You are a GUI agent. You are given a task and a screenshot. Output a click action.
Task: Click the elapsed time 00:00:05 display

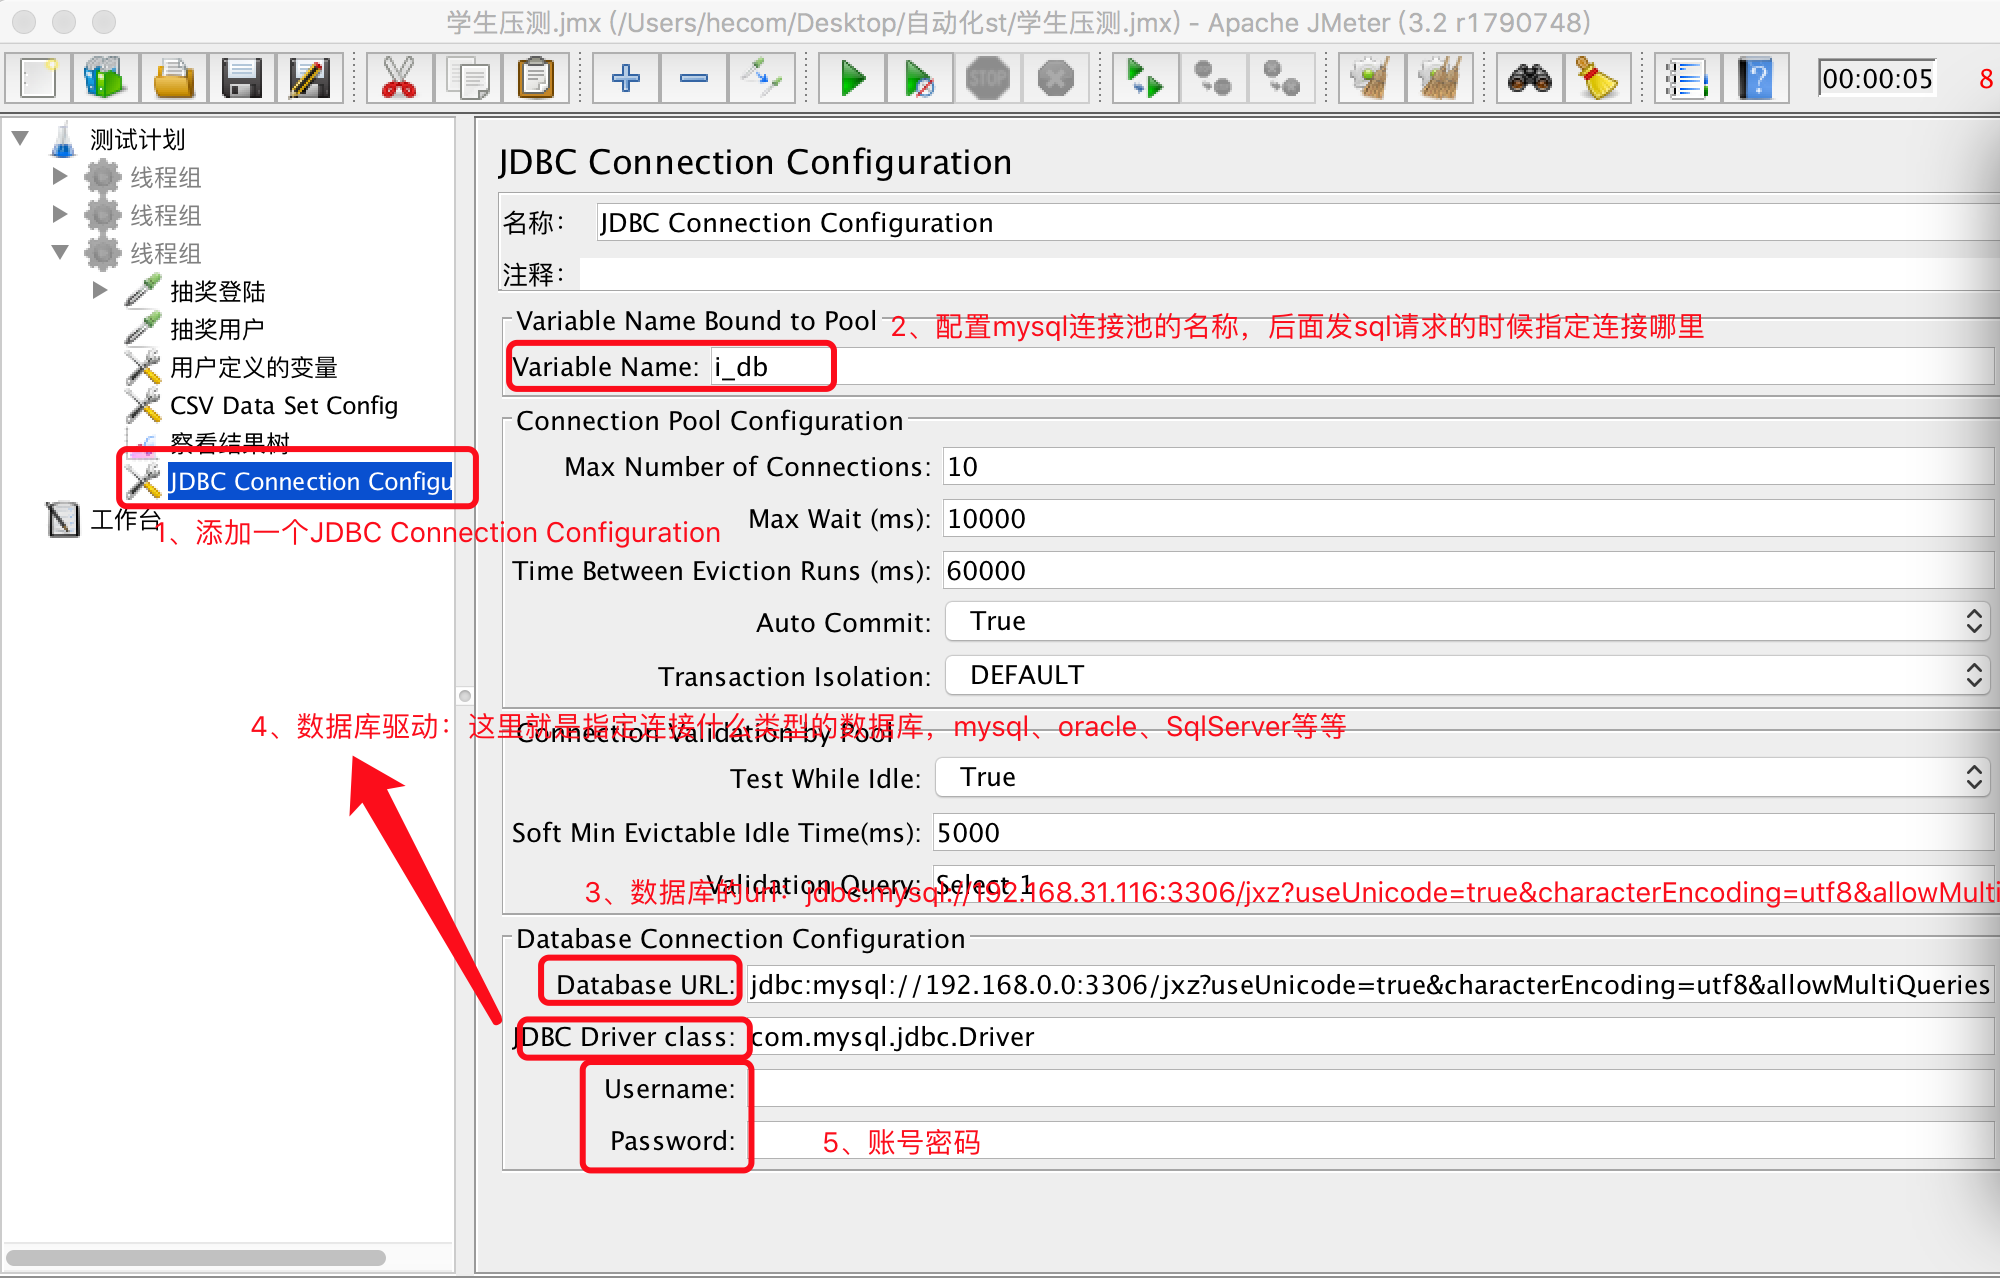1877,79
